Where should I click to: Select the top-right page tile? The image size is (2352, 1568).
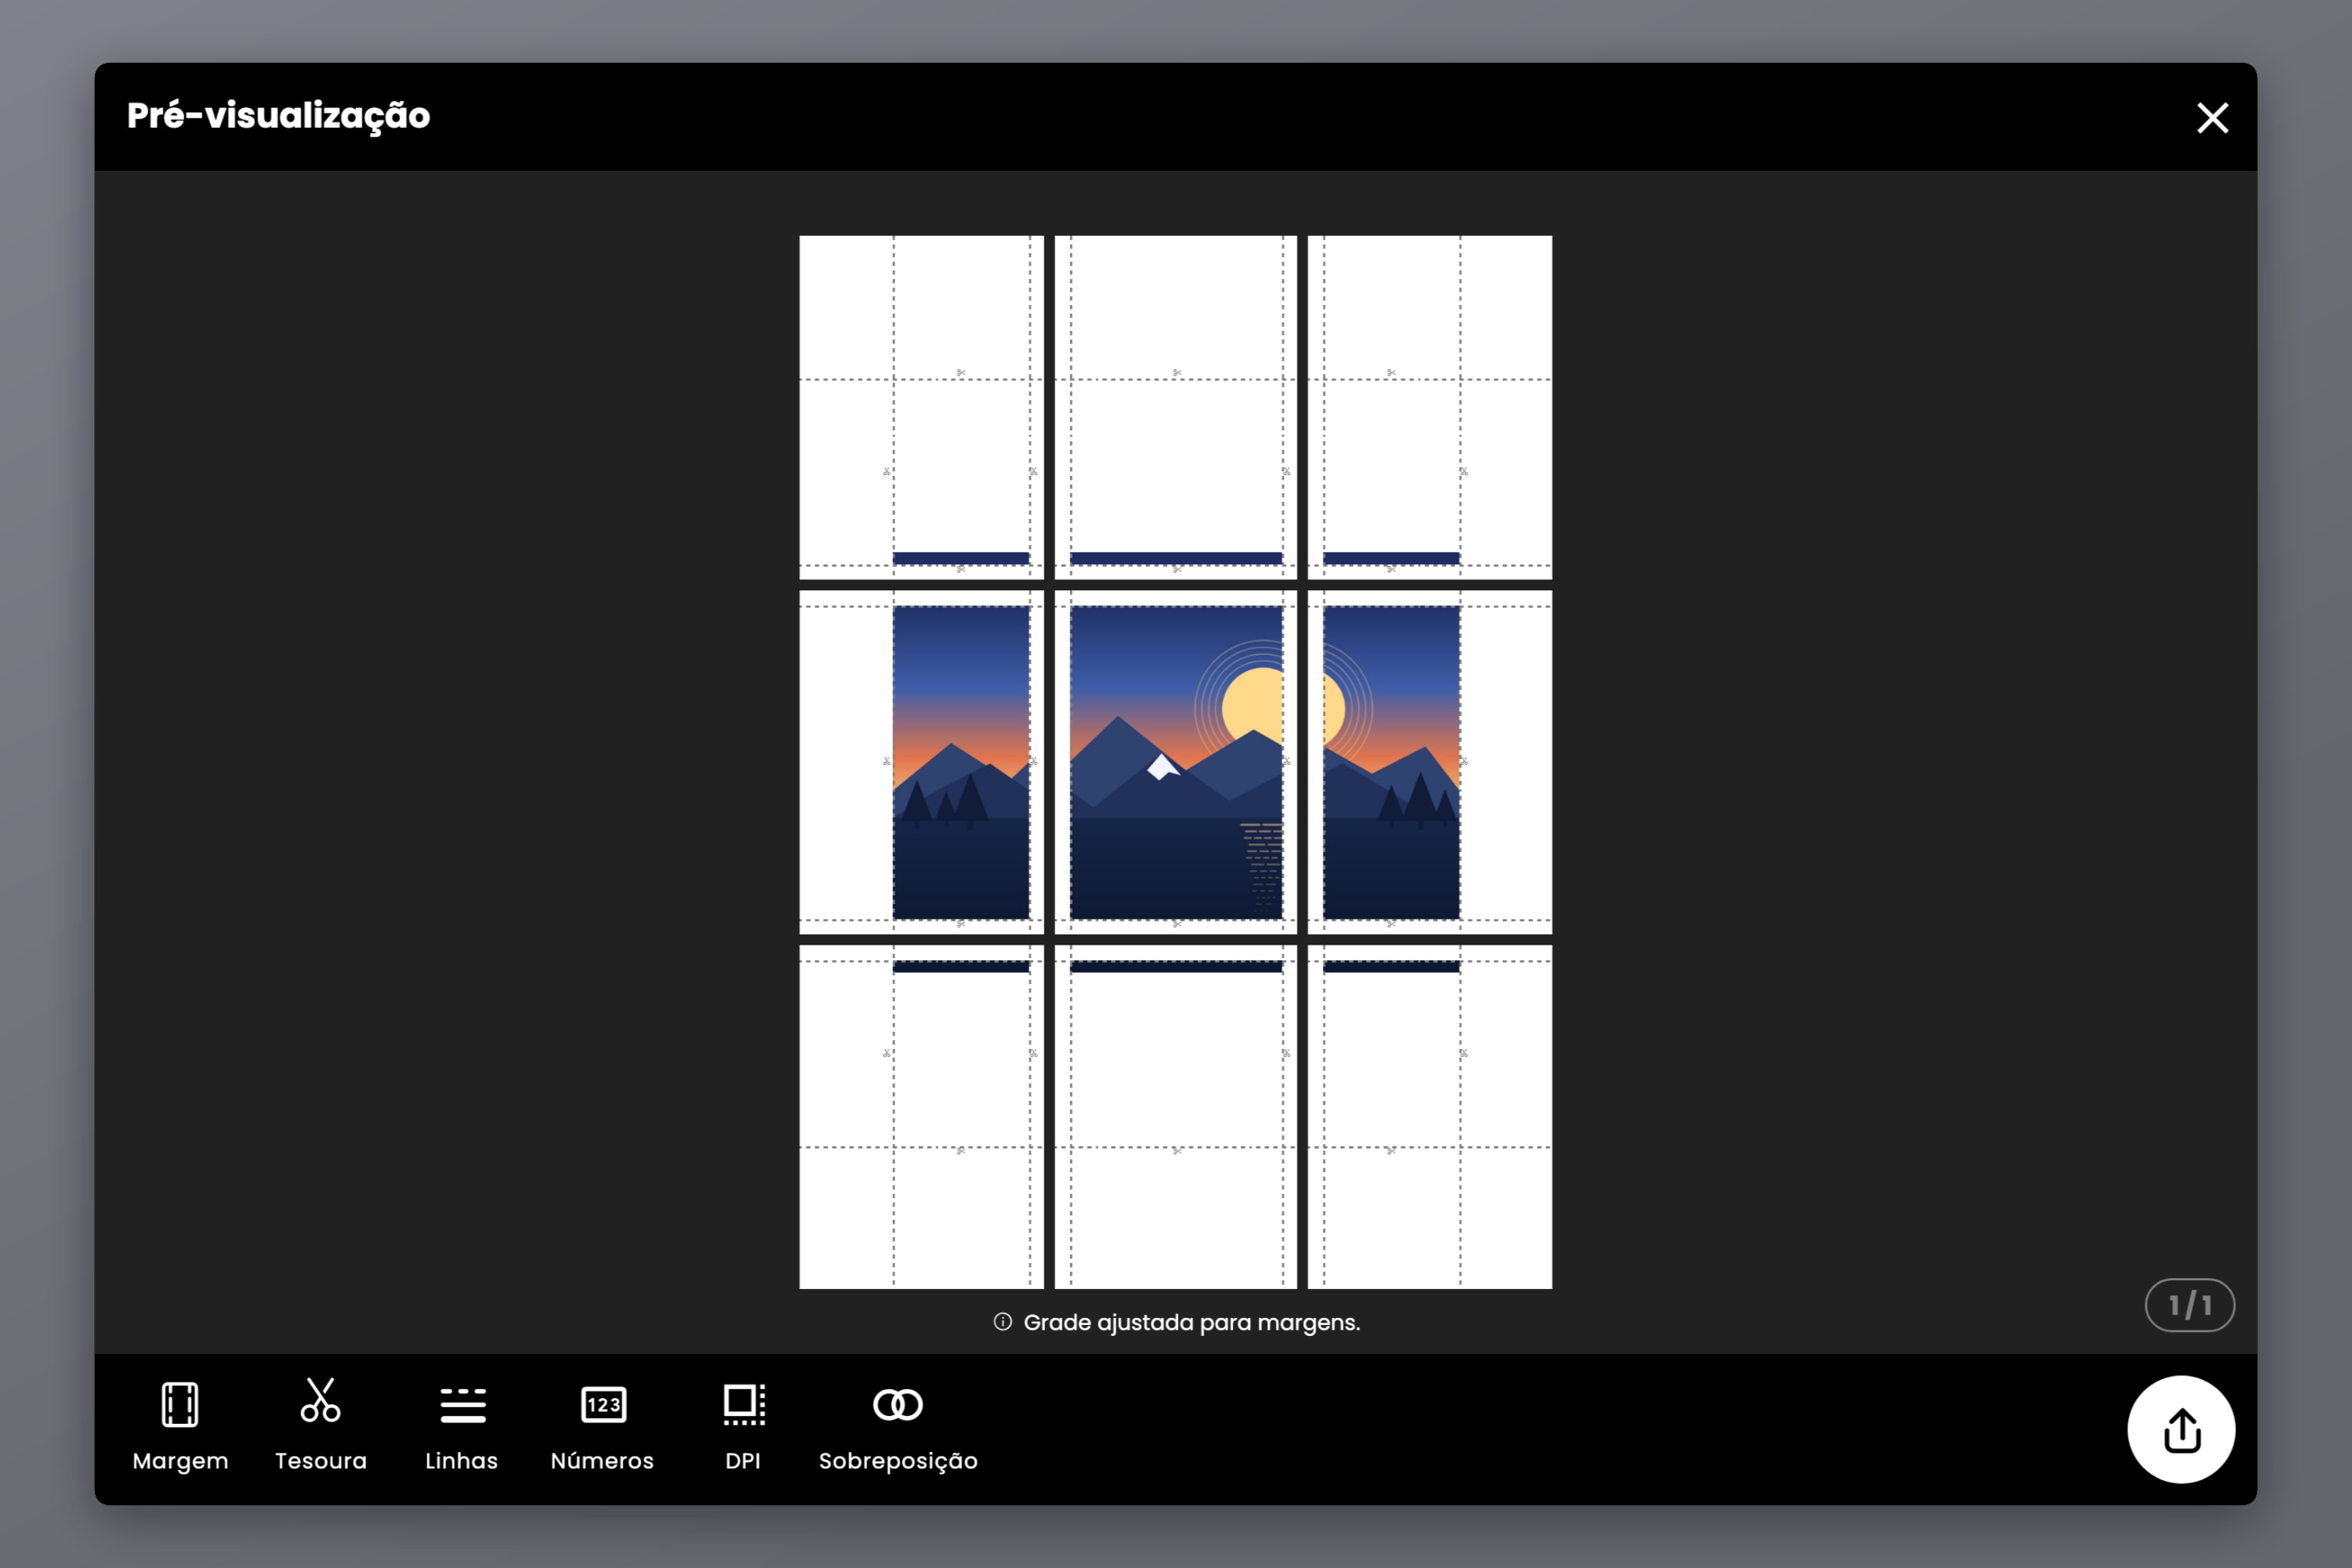[x=1430, y=407]
